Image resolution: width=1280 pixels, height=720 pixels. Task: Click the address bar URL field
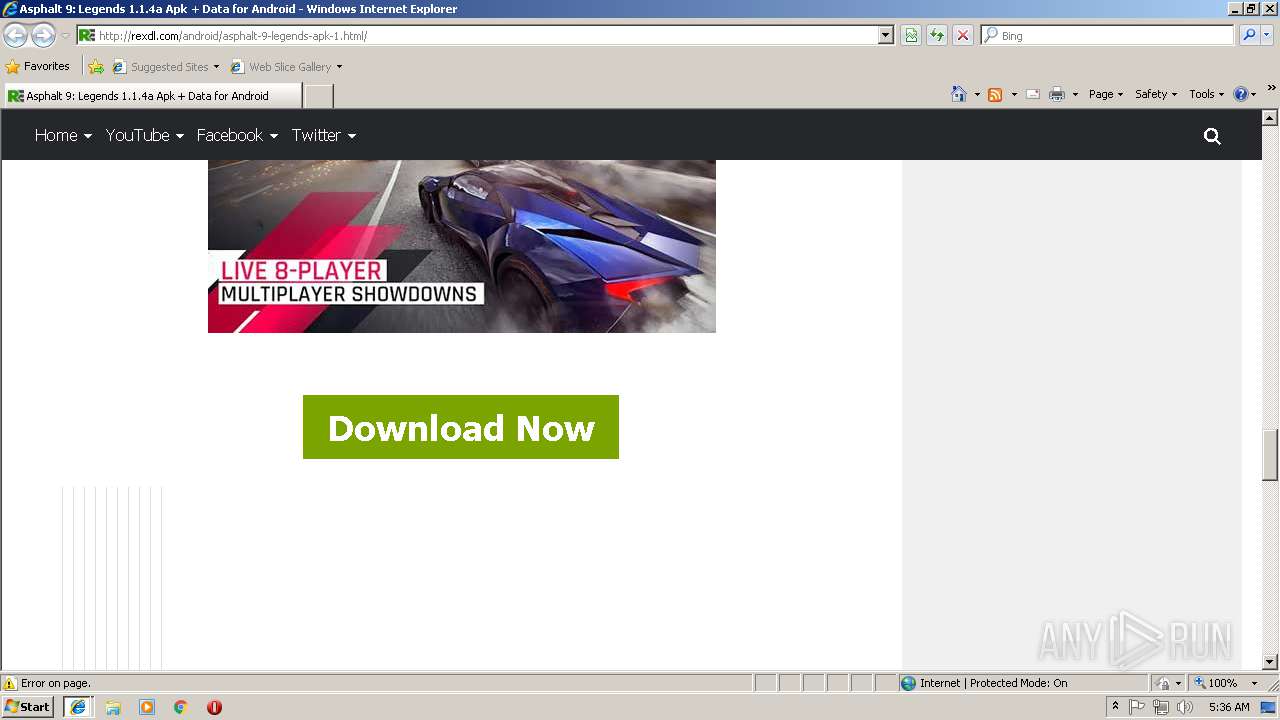(478, 35)
